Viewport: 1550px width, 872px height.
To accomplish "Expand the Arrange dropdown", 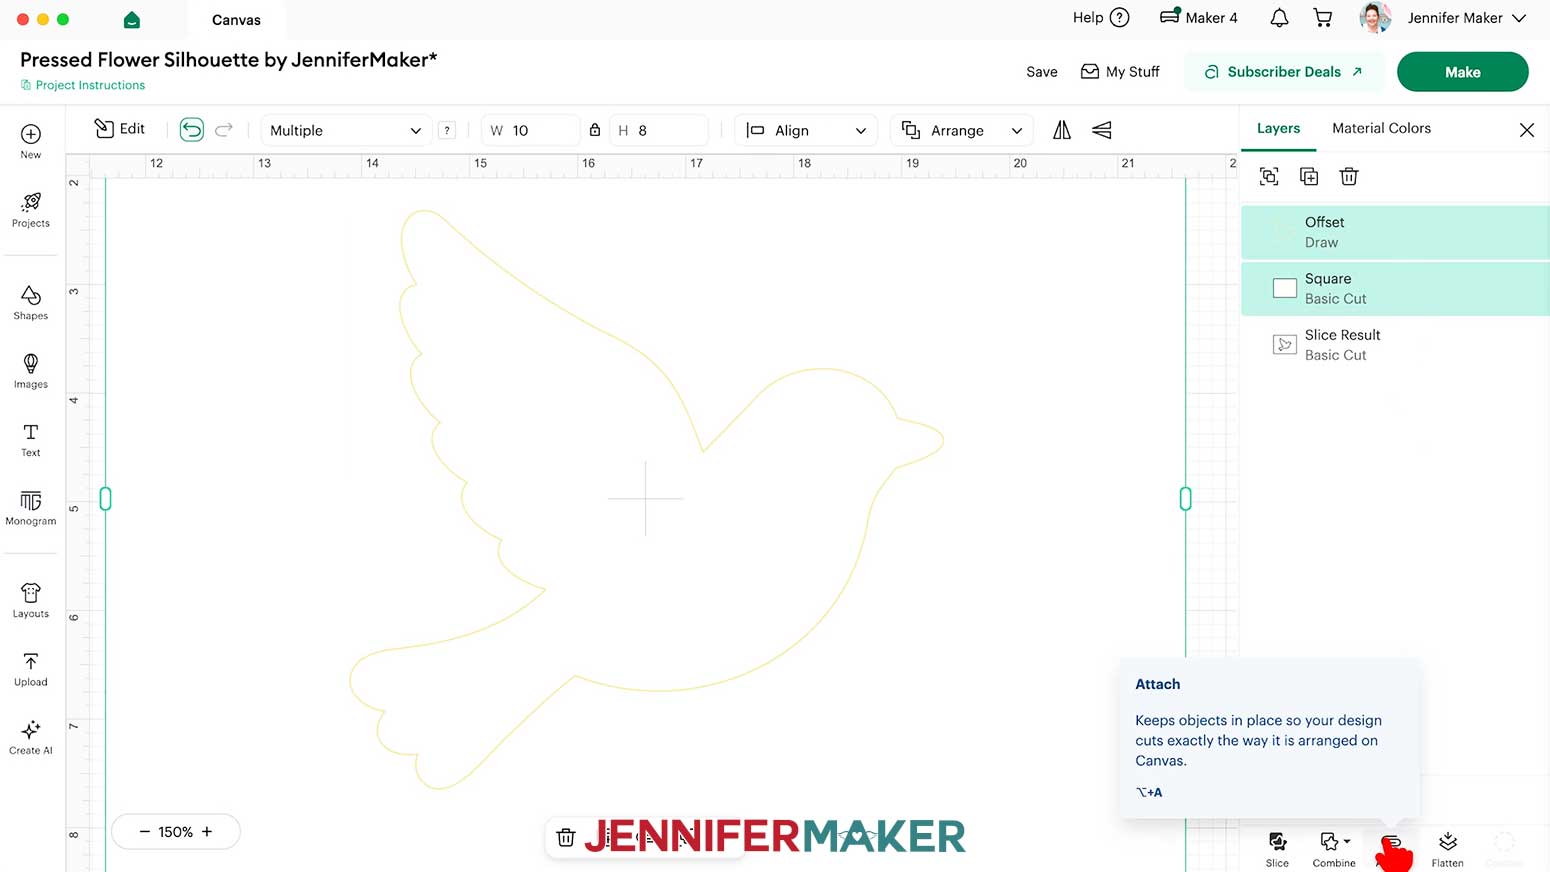I will click(x=962, y=130).
